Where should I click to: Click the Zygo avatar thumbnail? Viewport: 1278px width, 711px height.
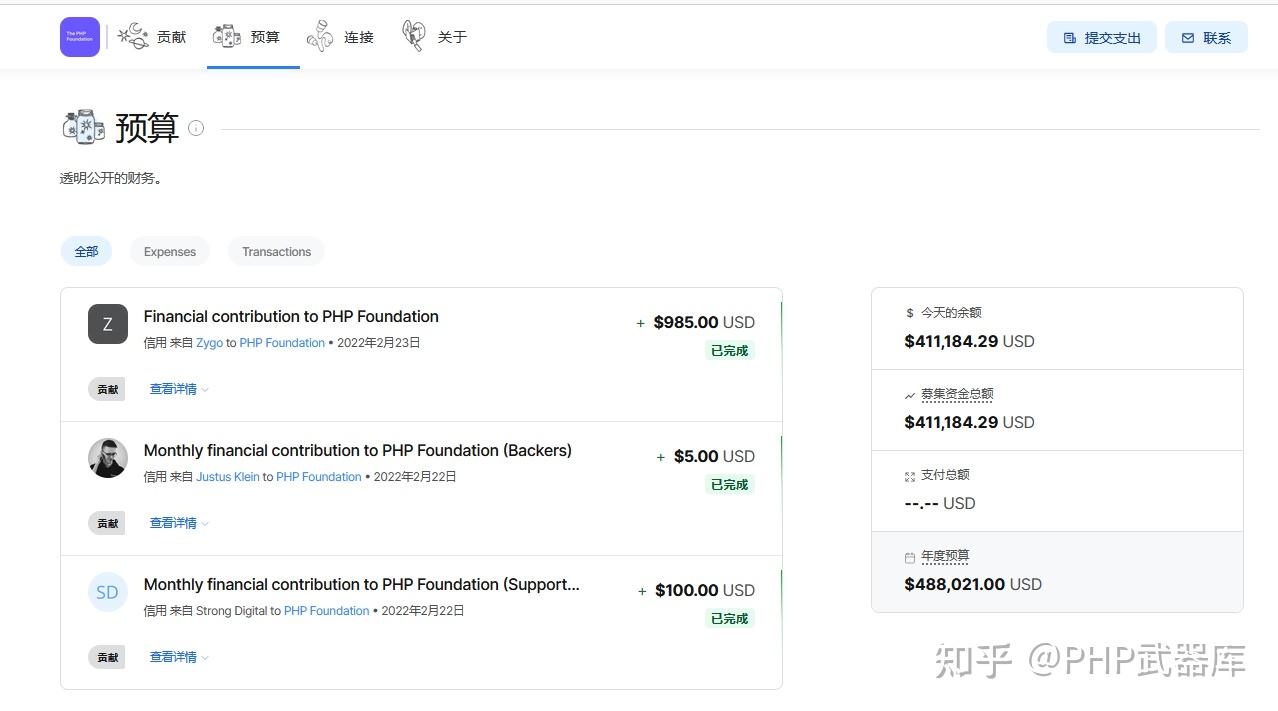point(107,324)
